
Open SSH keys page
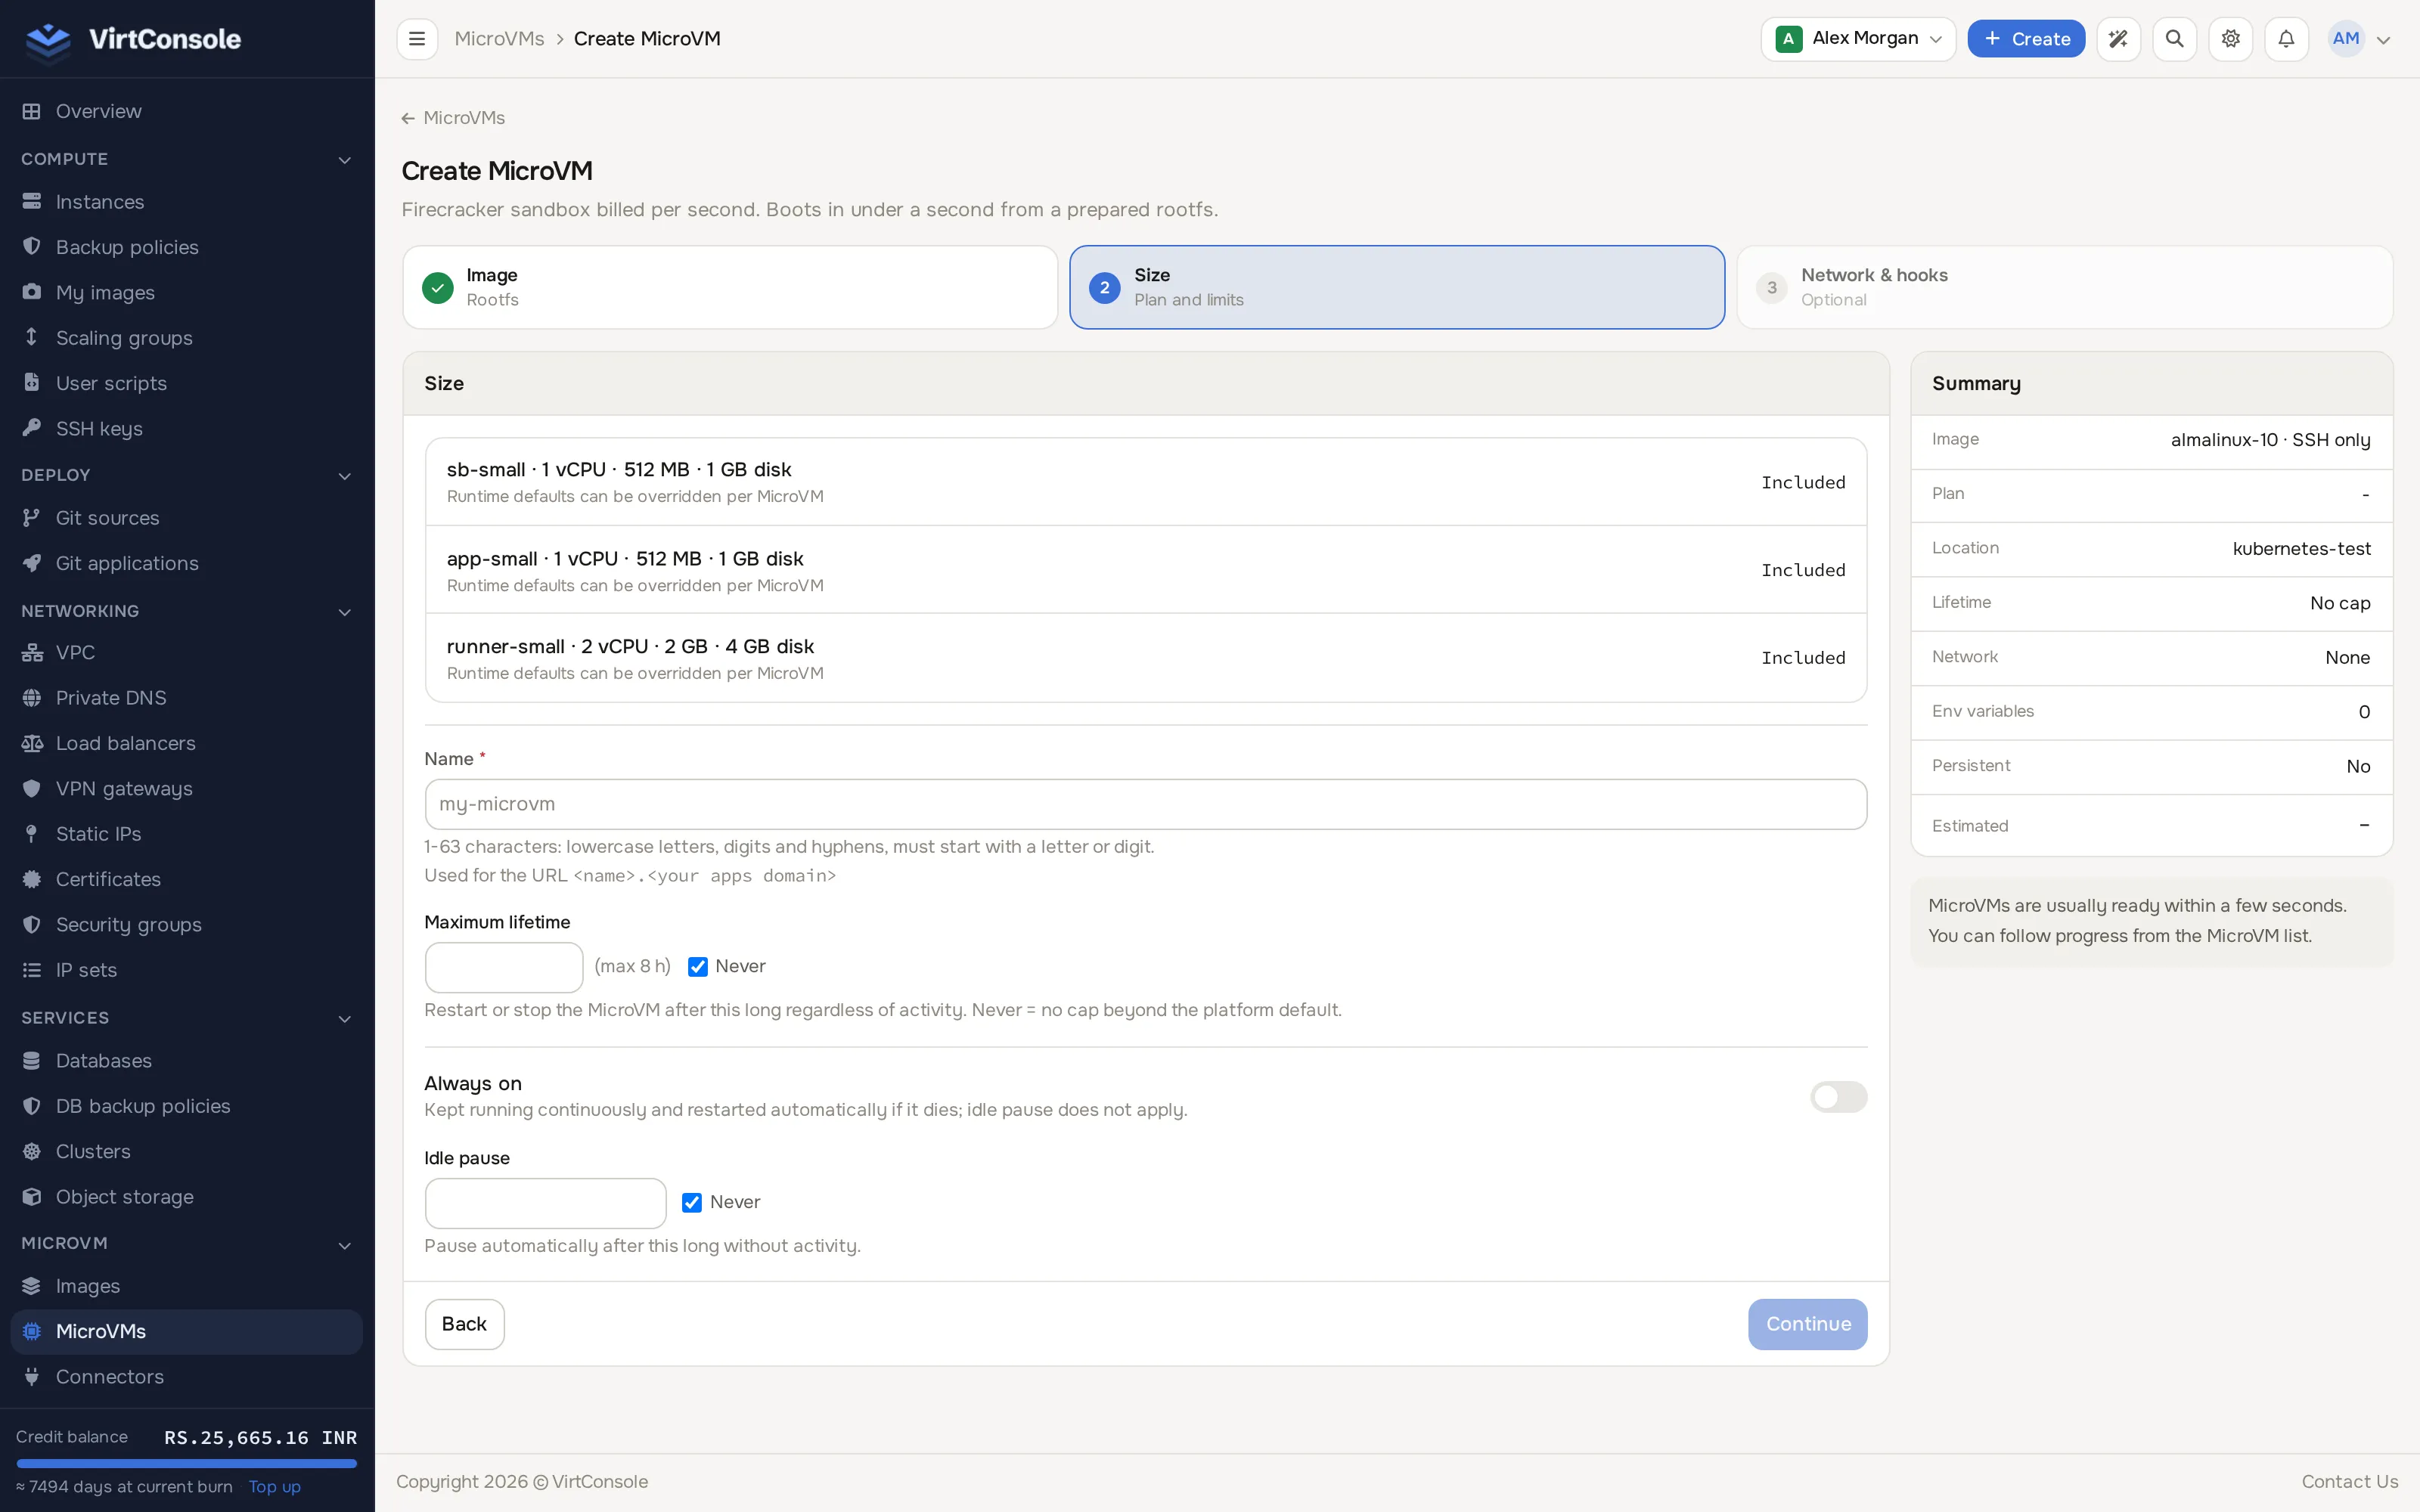pyautogui.click(x=187, y=429)
